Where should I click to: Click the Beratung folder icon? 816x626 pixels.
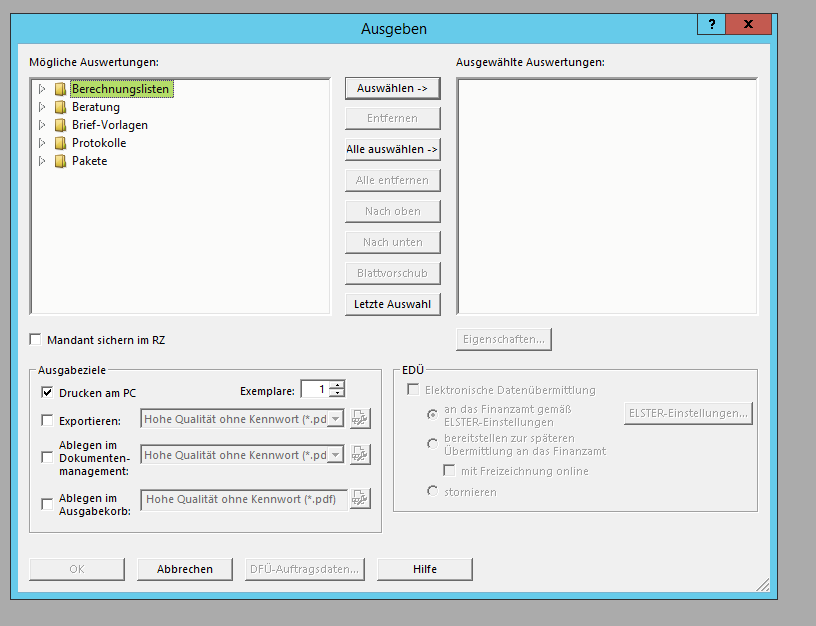point(60,107)
